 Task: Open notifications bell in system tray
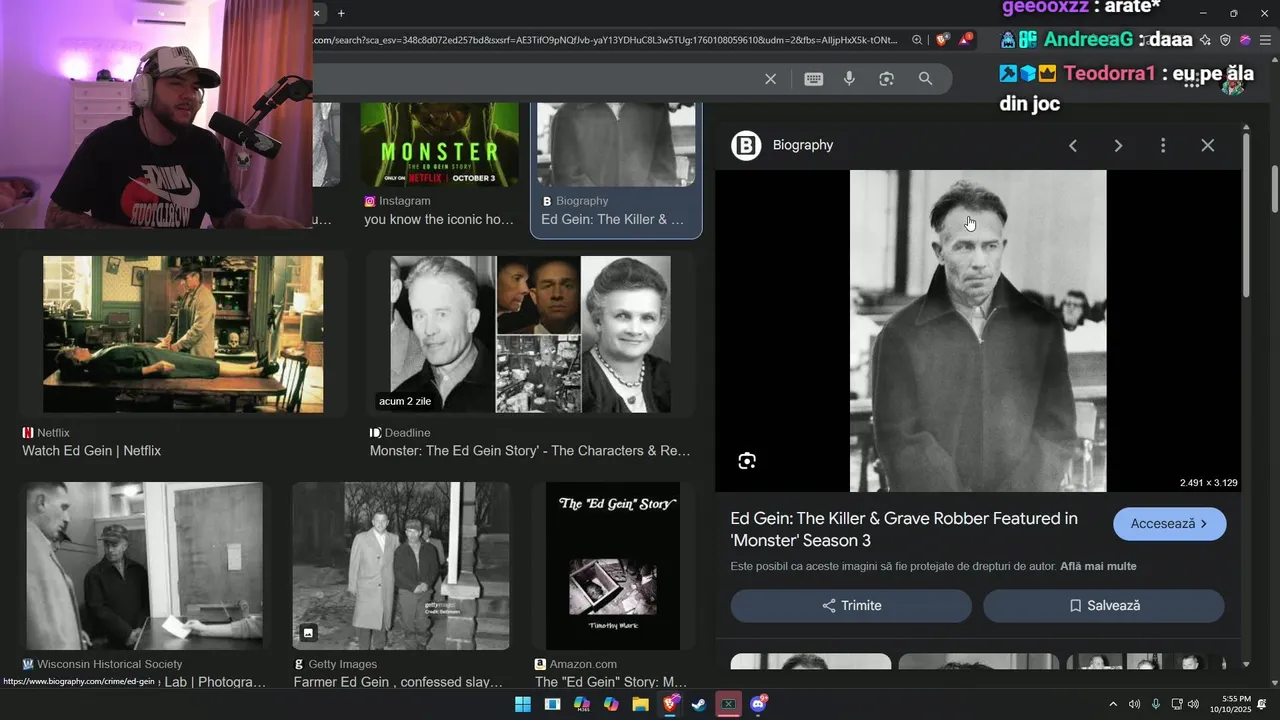point(1263,704)
